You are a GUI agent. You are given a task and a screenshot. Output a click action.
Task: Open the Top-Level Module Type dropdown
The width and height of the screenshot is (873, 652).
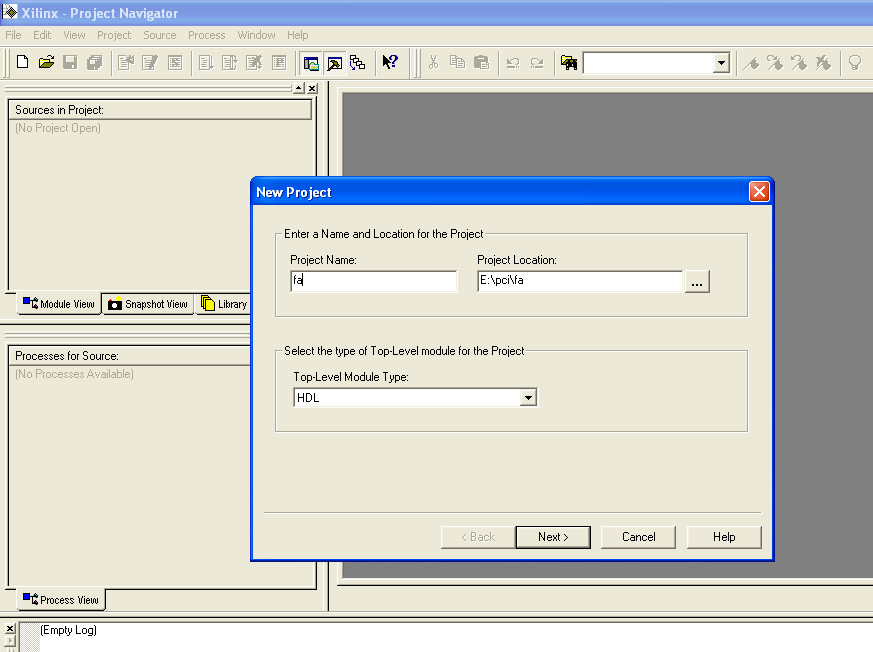click(528, 398)
